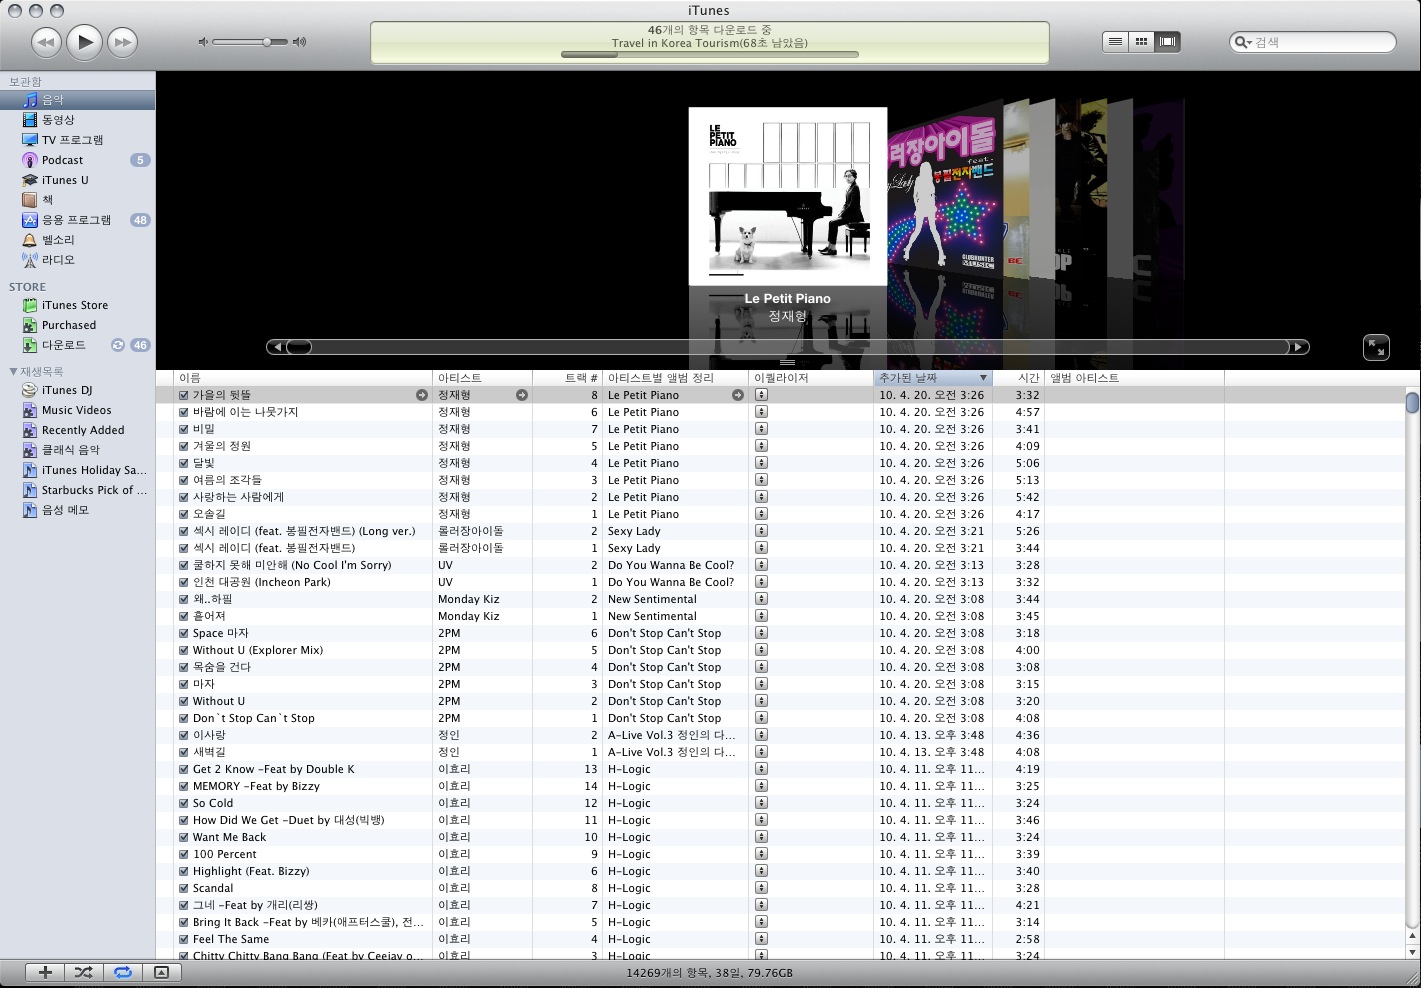Enter full screen Cover Flow

pos(1376,347)
